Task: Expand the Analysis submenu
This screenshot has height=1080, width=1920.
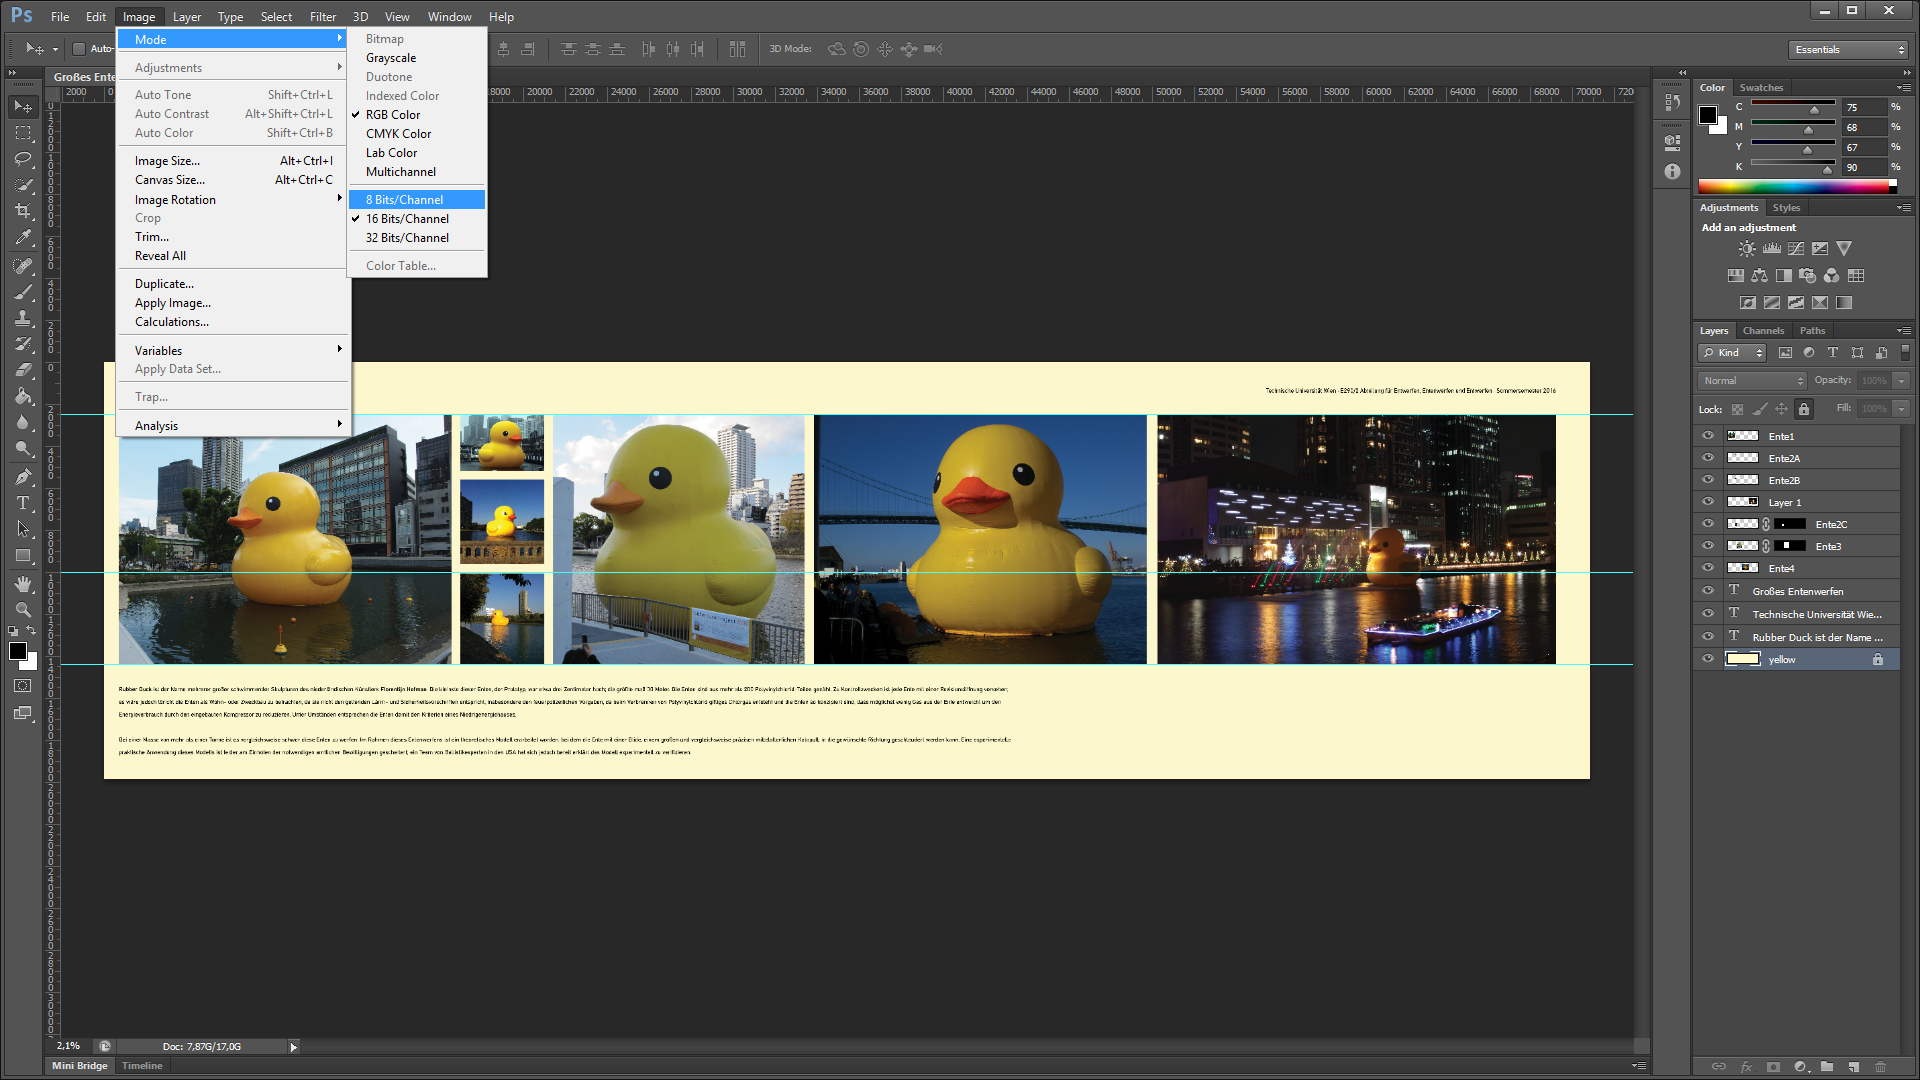Action: tap(234, 426)
